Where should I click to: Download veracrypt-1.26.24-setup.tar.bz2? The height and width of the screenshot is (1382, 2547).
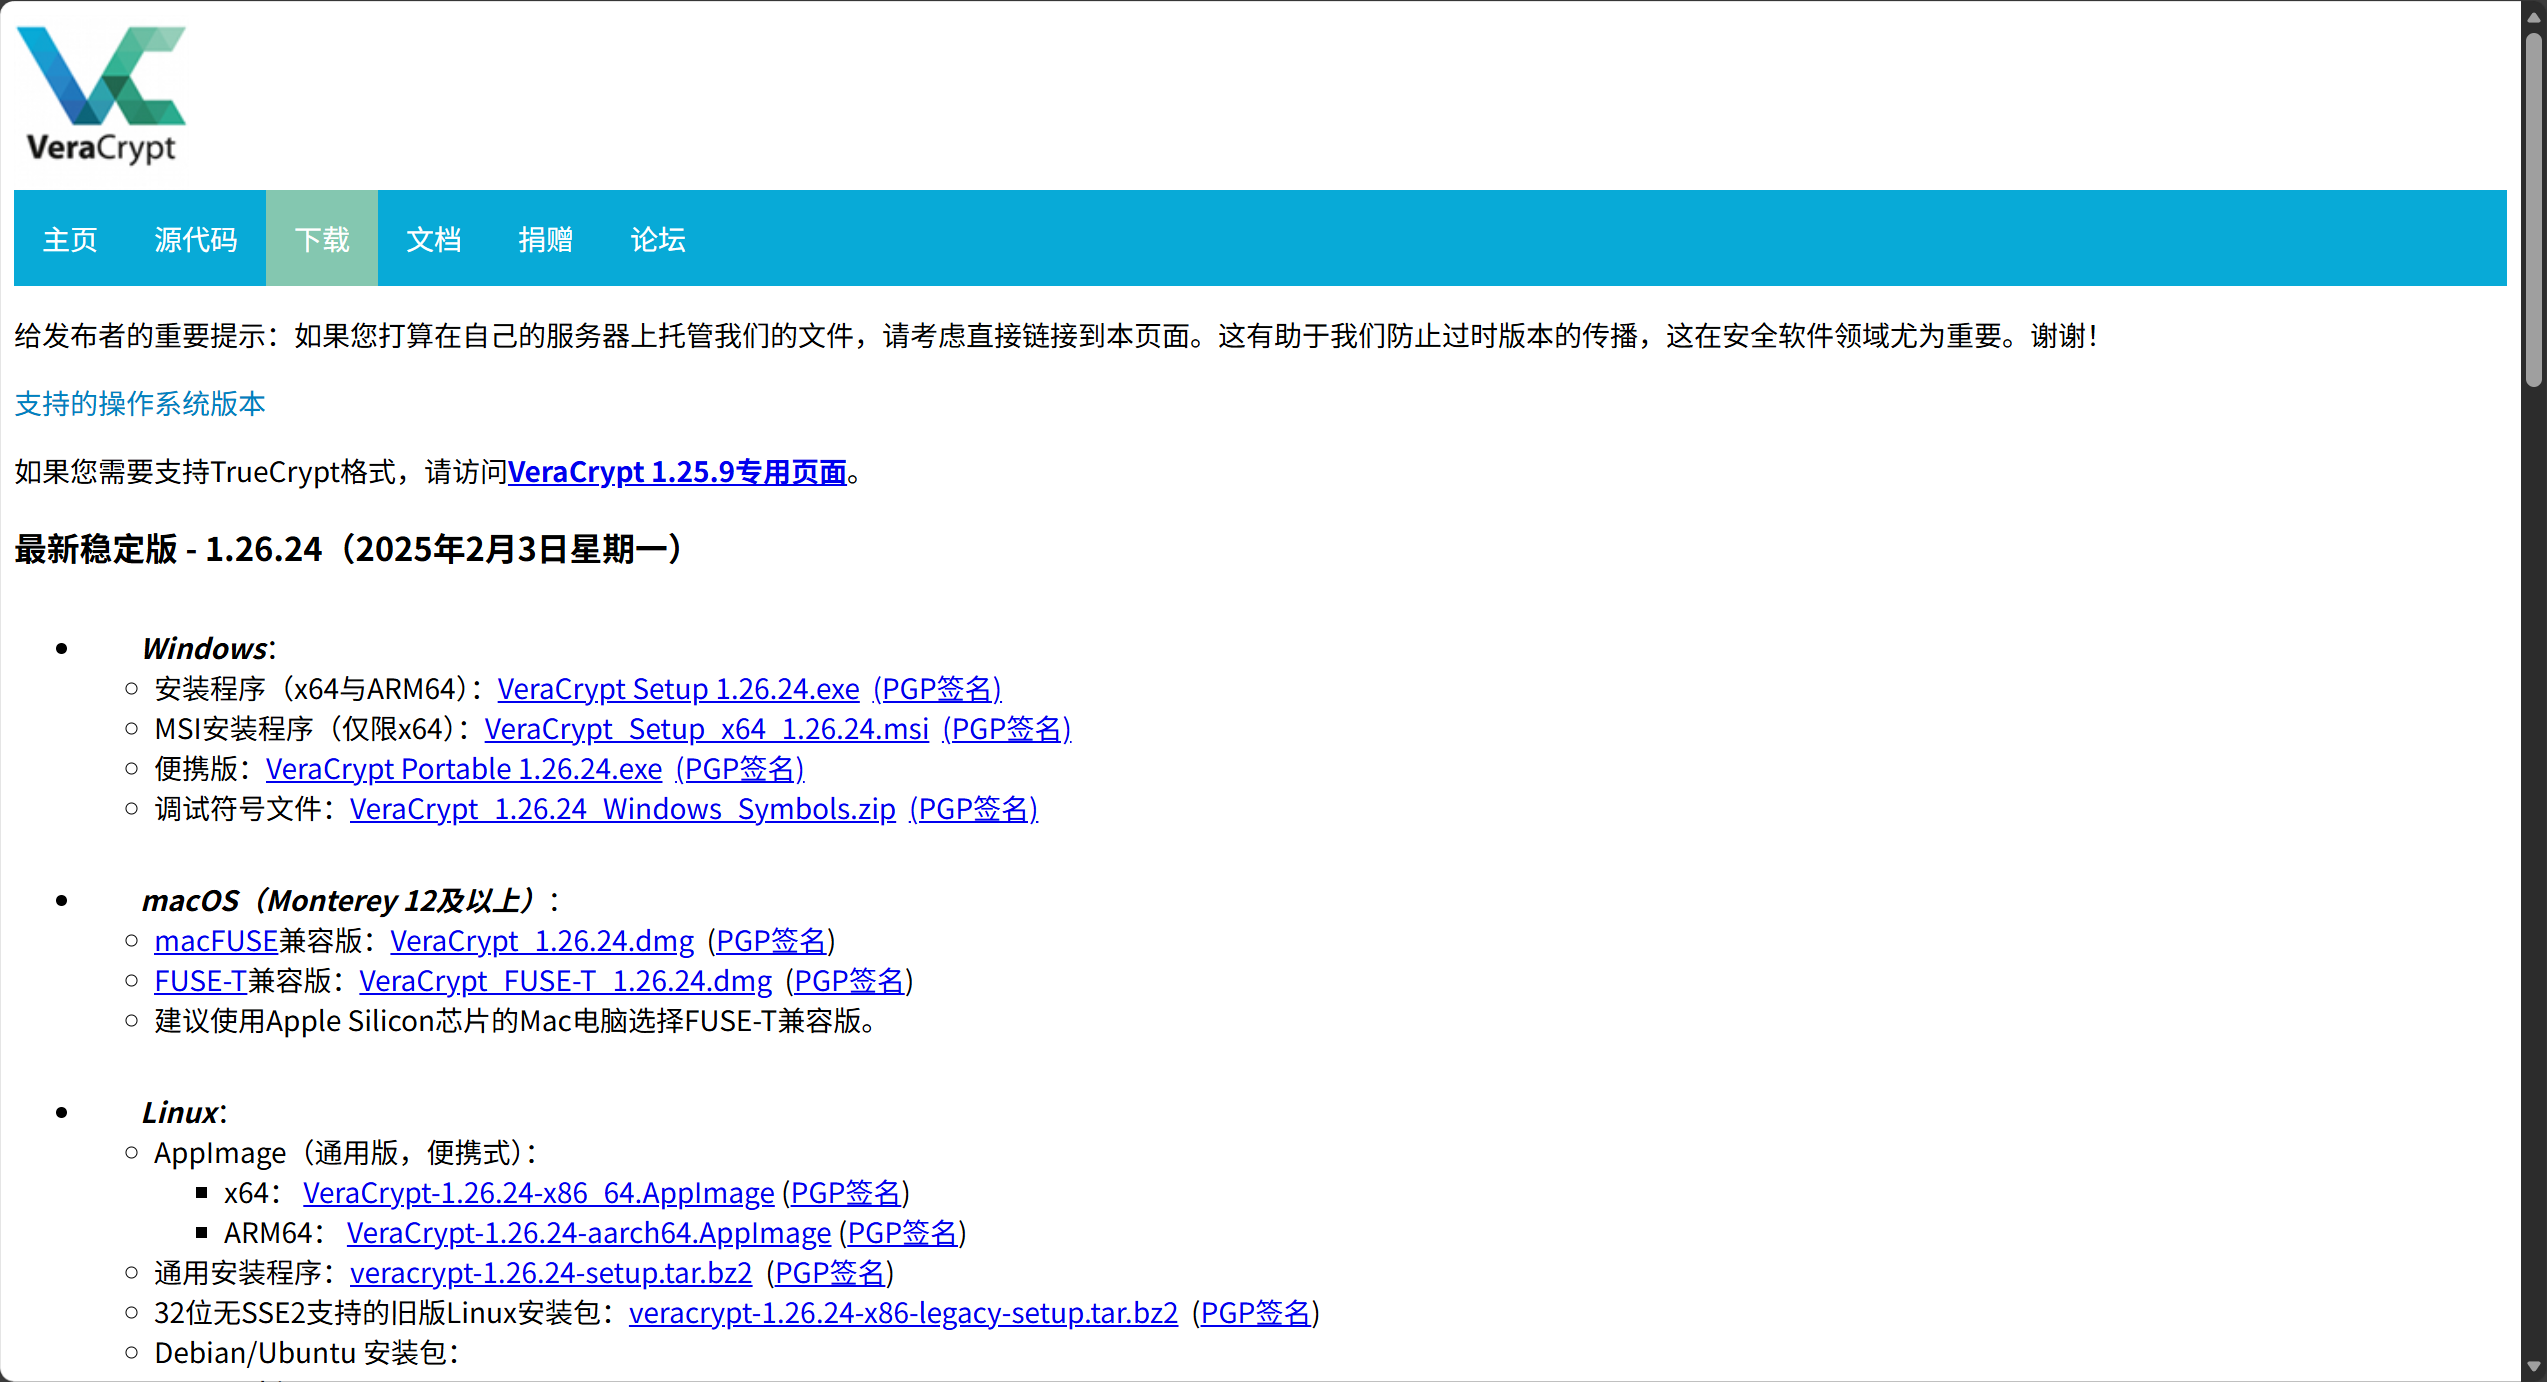550,1273
